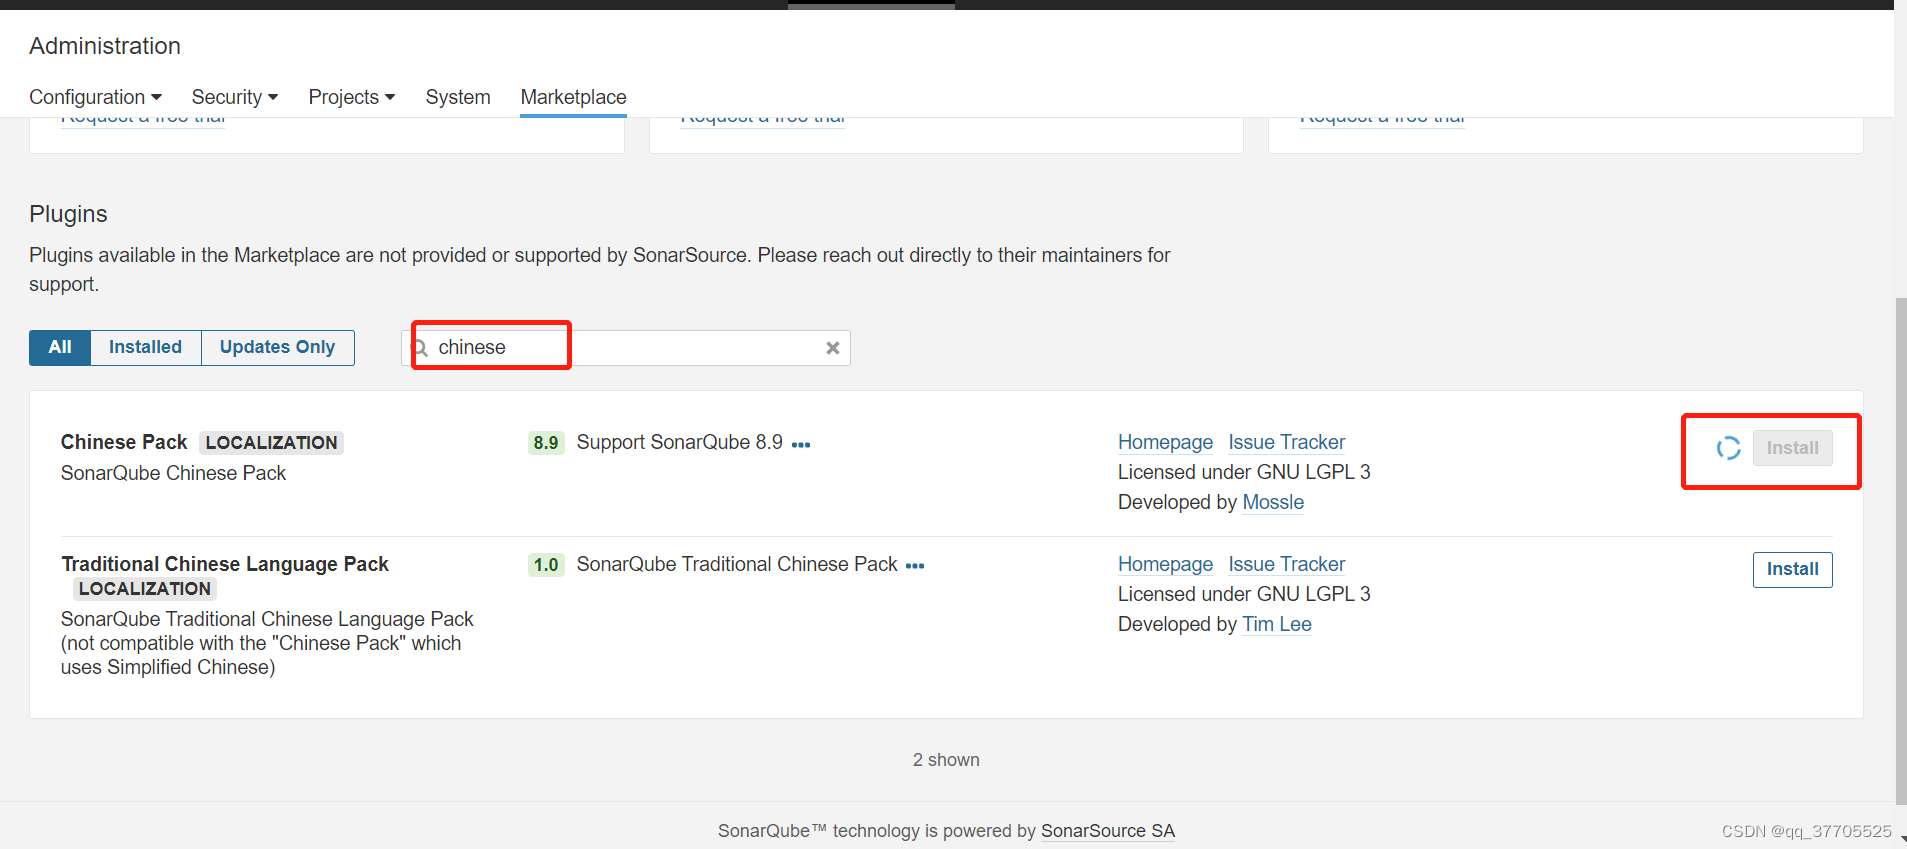Image resolution: width=1907 pixels, height=849 pixels.
Task: Open the SonarSource SA footer link
Action: click(x=1108, y=831)
